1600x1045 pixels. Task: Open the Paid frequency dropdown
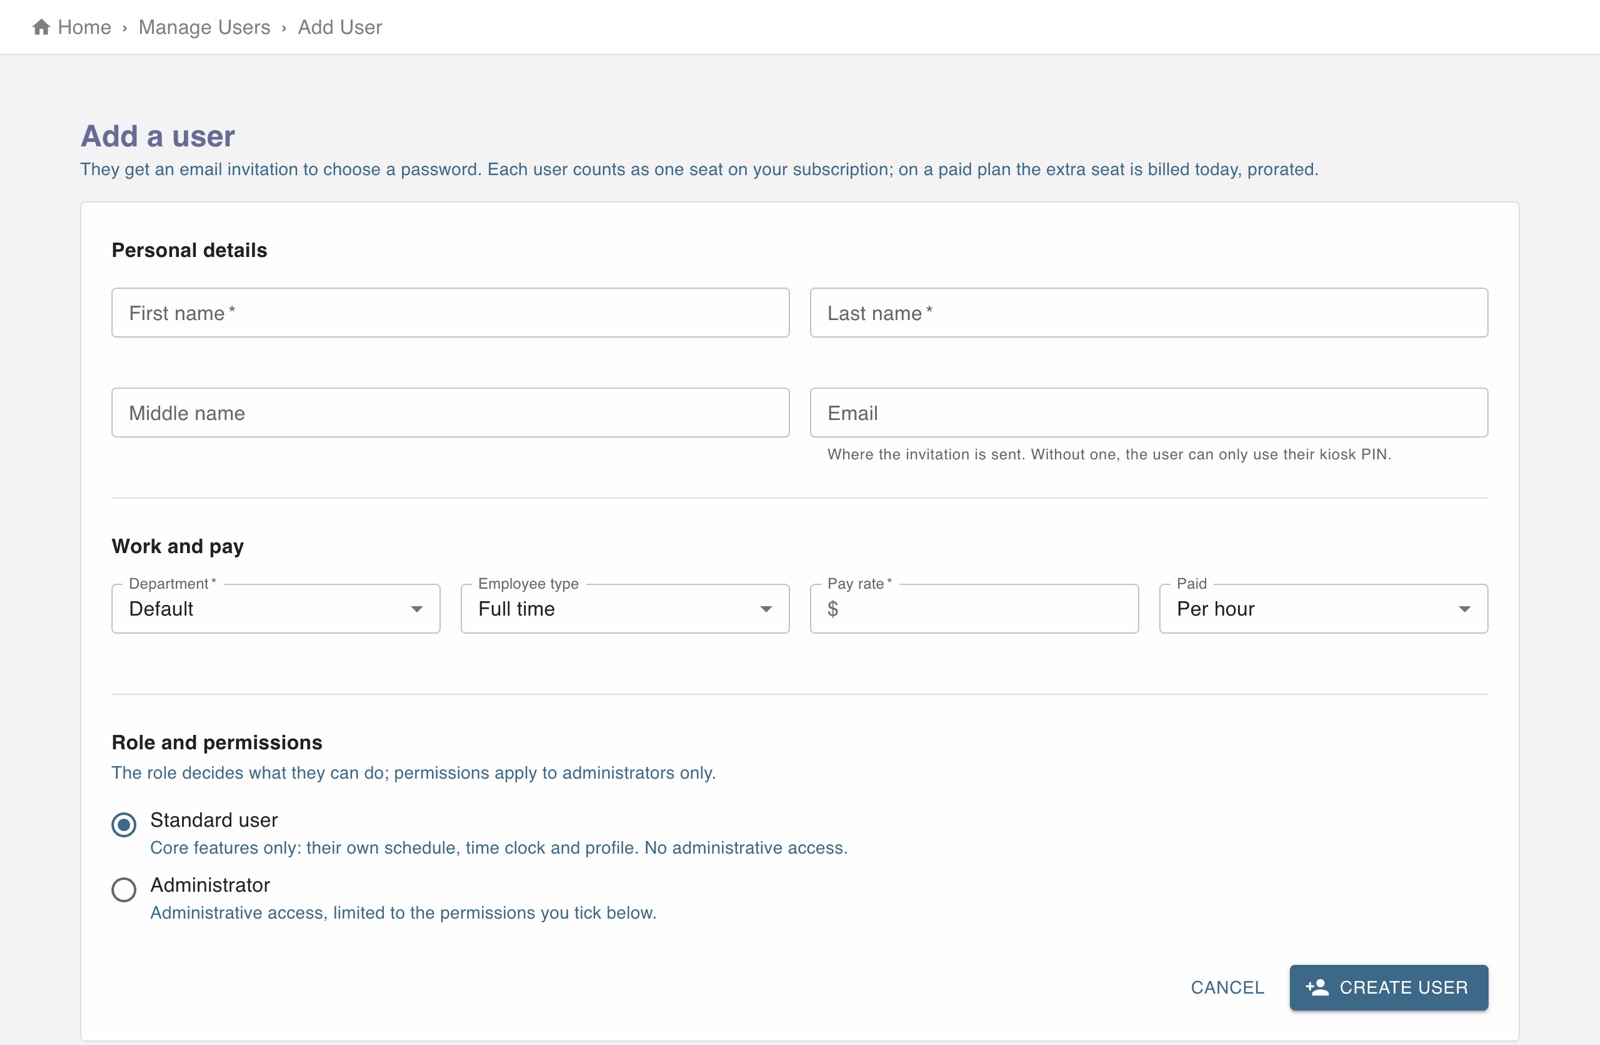[1323, 609]
